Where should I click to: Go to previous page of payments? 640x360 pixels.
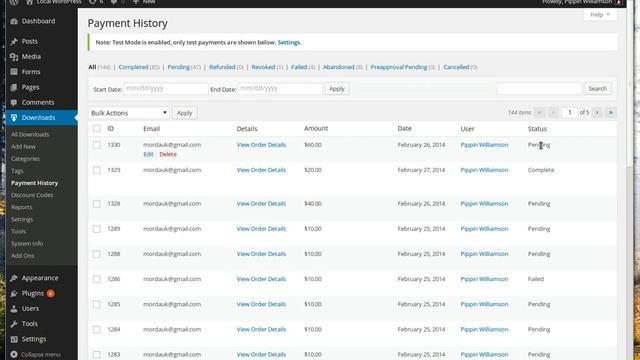click(553, 112)
